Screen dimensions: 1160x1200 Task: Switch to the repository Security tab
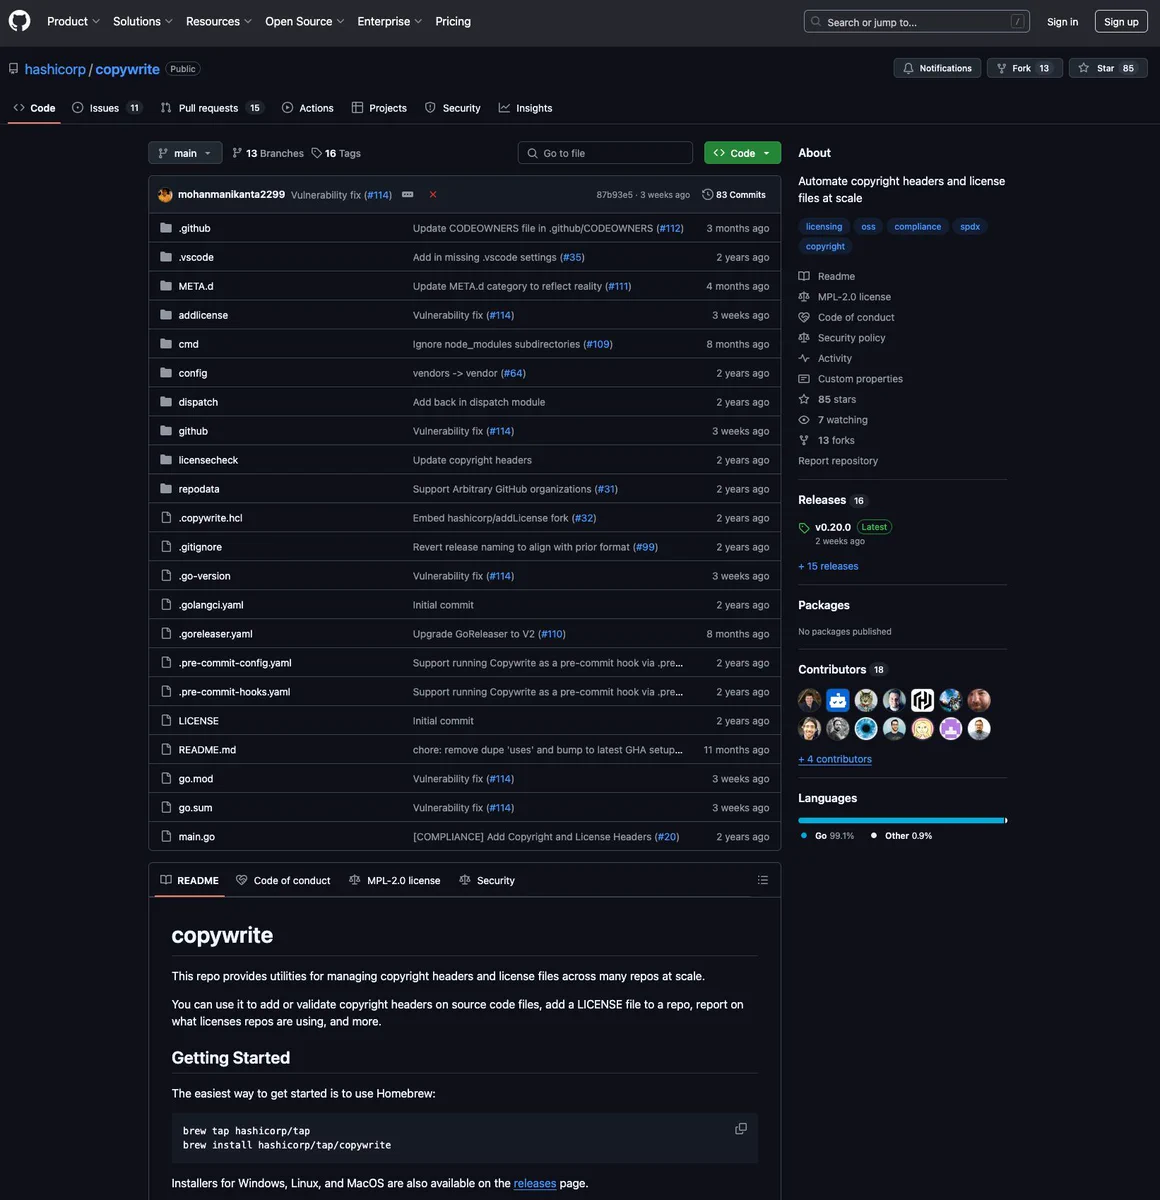[452, 108]
